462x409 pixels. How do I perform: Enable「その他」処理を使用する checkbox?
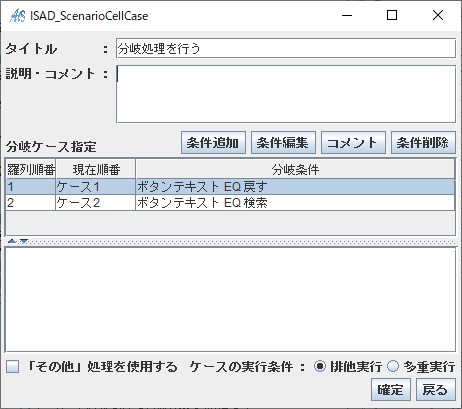pos(13,367)
